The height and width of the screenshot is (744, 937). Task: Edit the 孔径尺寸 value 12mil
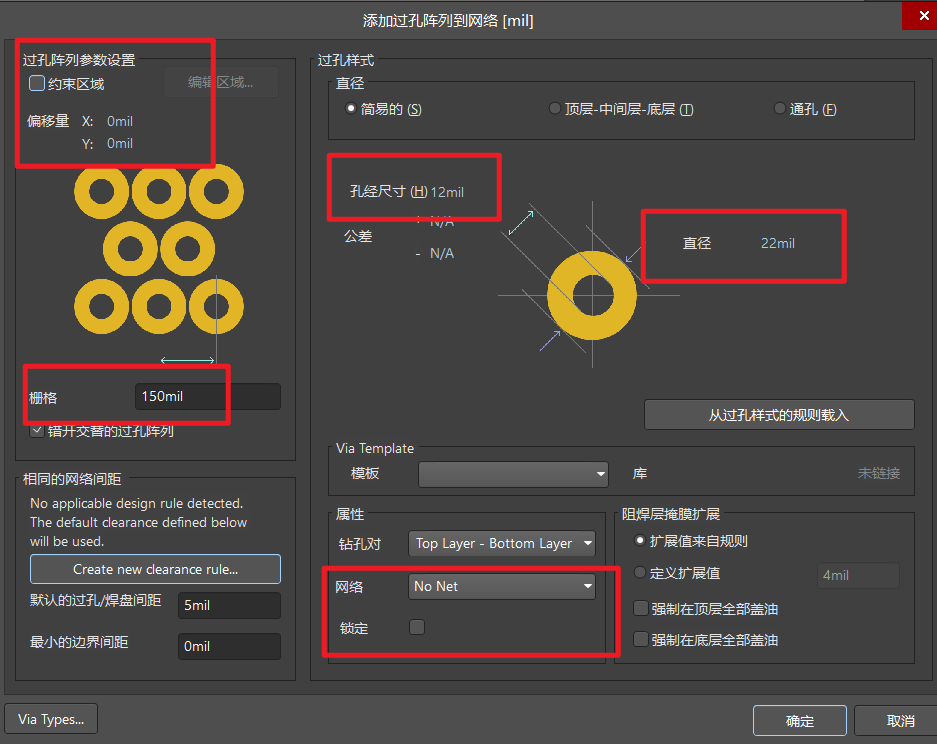tap(447, 192)
